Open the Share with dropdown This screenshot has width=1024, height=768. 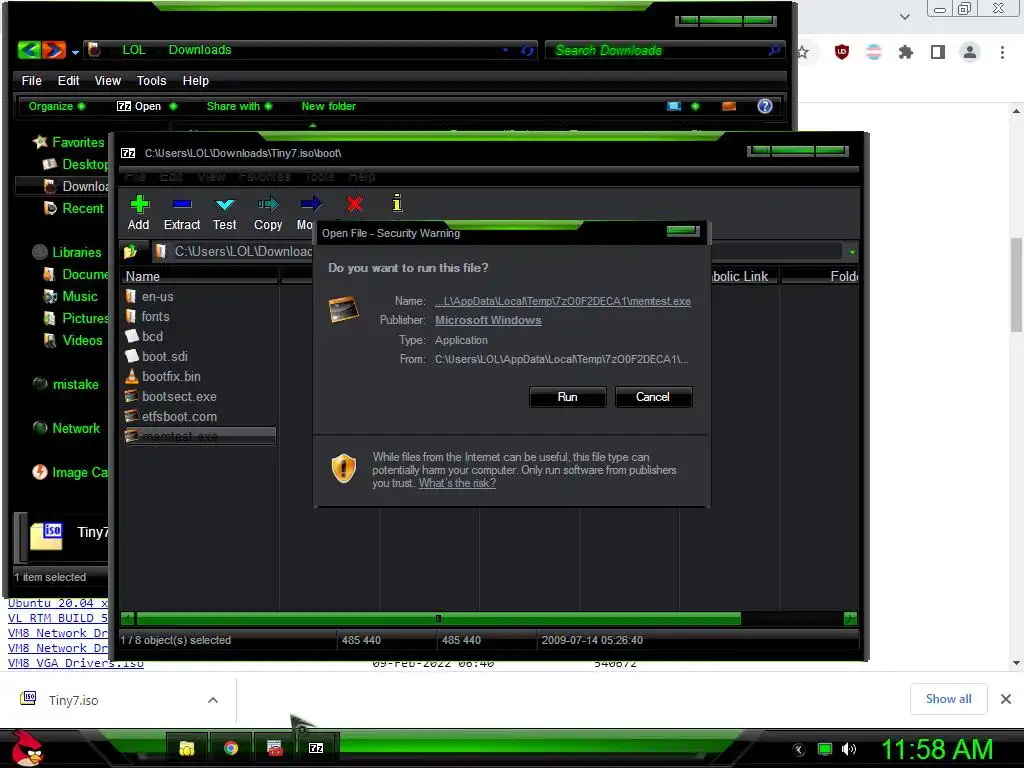click(x=240, y=106)
